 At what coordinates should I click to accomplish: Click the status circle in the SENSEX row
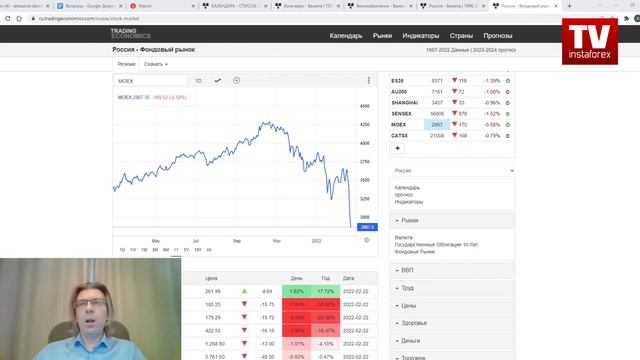(x=508, y=114)
